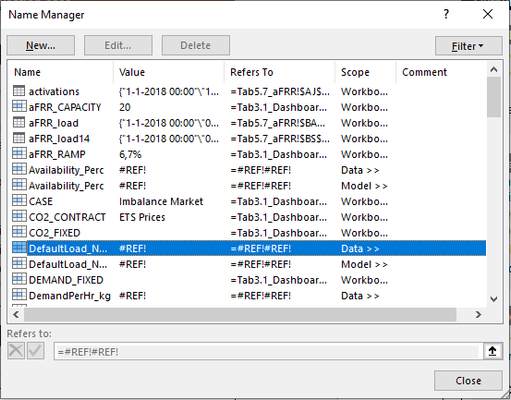Click the vertical scrollbar down arrow
The width and height of the screenshot is (511, 400).
point(494,299)
